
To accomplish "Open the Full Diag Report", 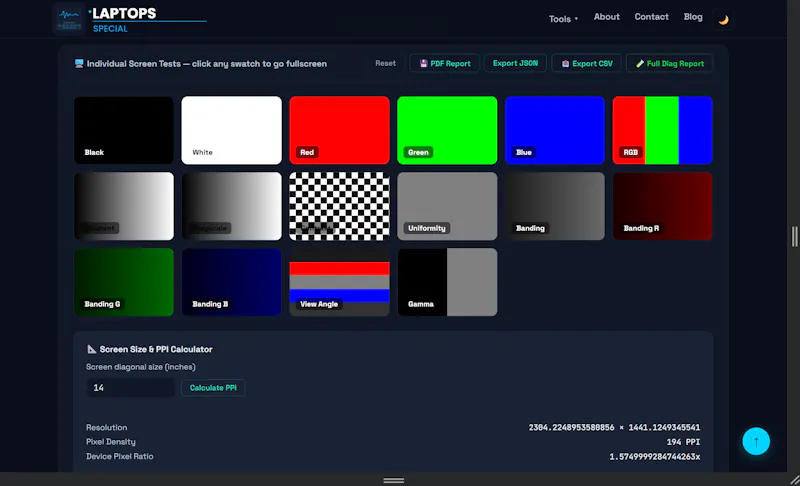I will 669,63.
